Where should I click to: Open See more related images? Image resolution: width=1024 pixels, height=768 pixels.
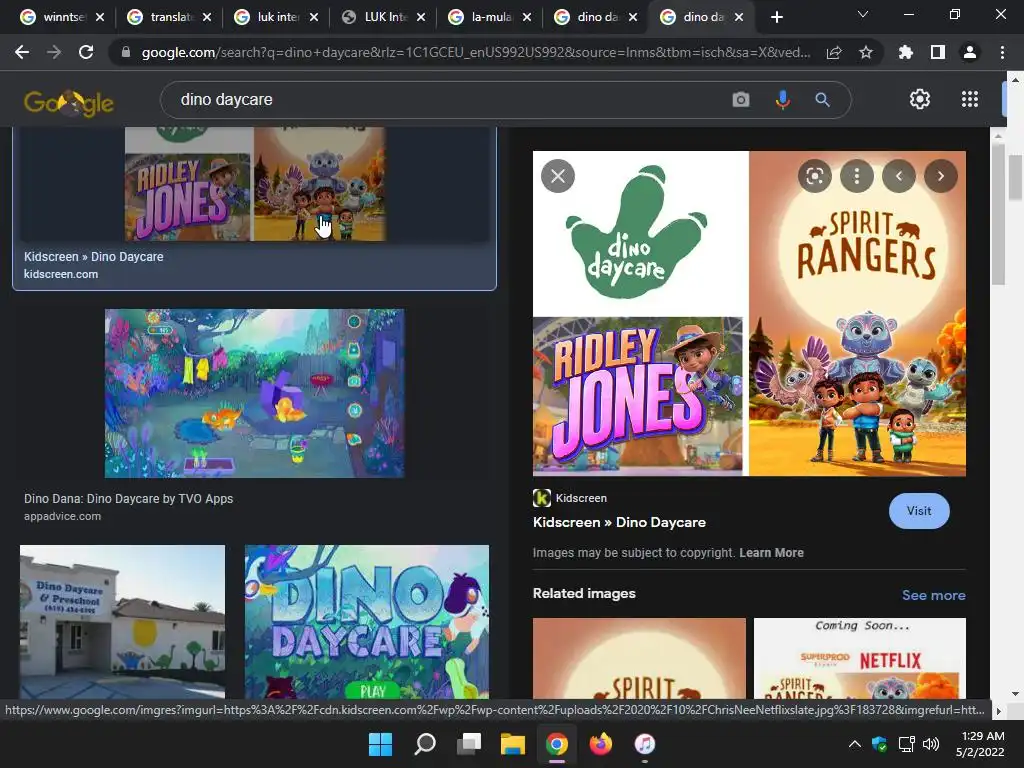coord(933,595)
